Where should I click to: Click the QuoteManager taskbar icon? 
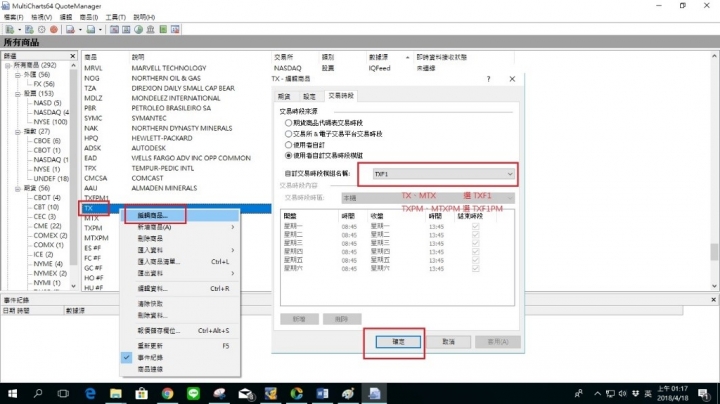click(374, 393)
